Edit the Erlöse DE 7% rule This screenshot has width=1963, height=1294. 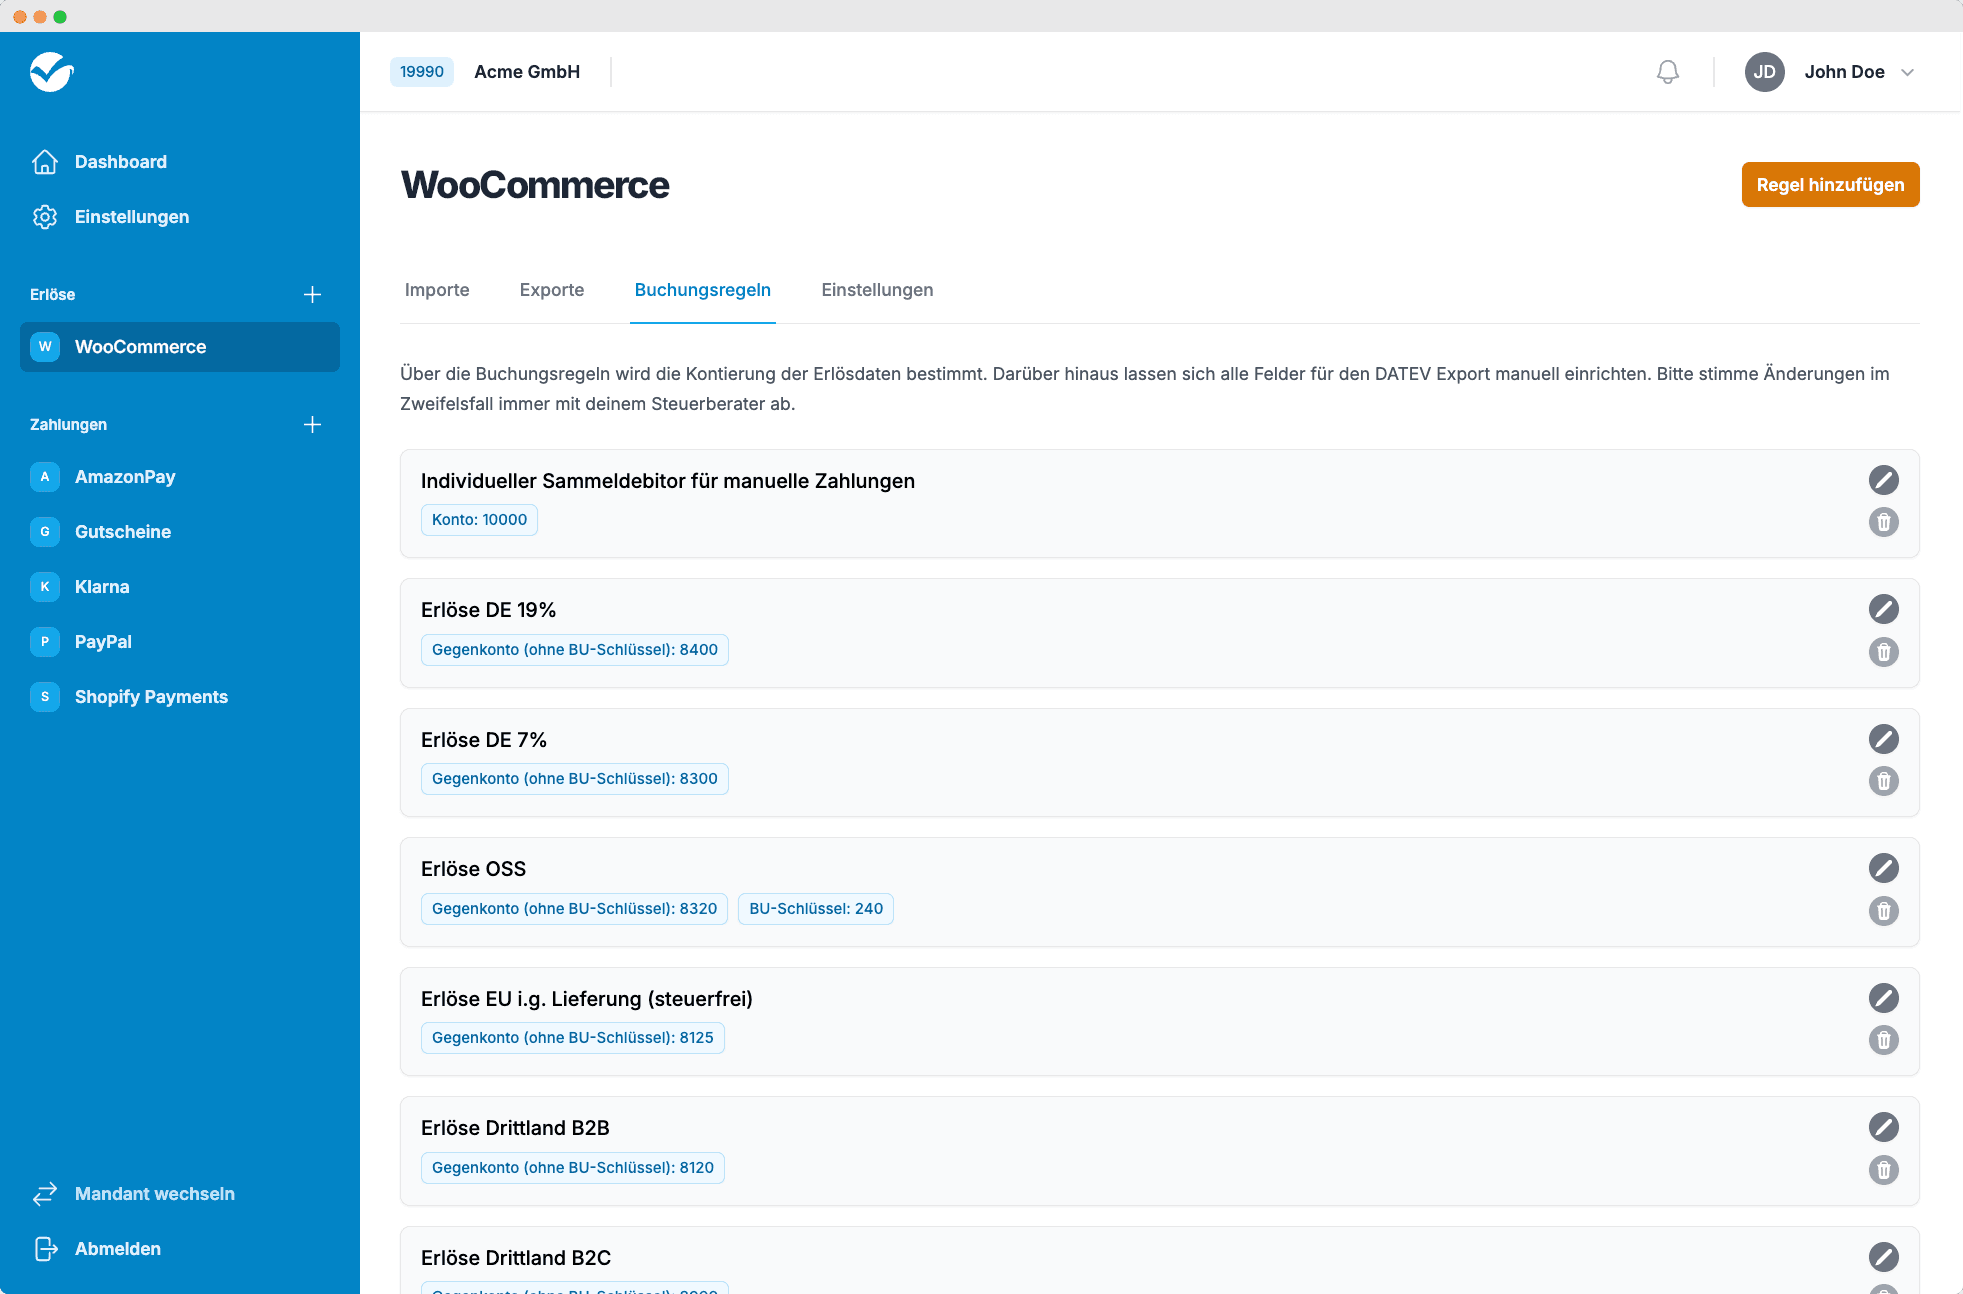pos(1883,739)
